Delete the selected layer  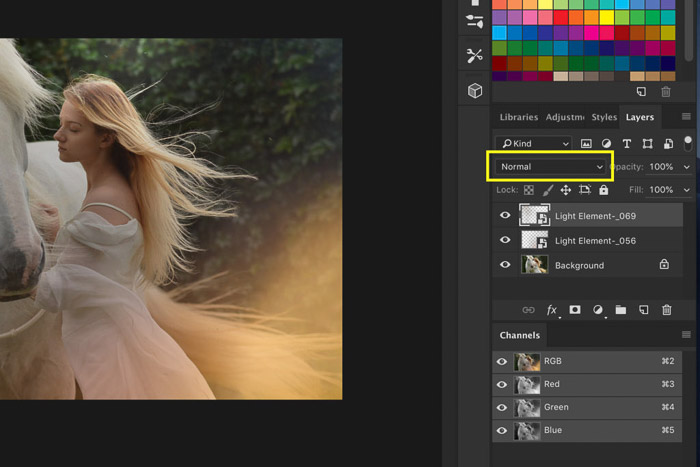click(x=667, y=310)
